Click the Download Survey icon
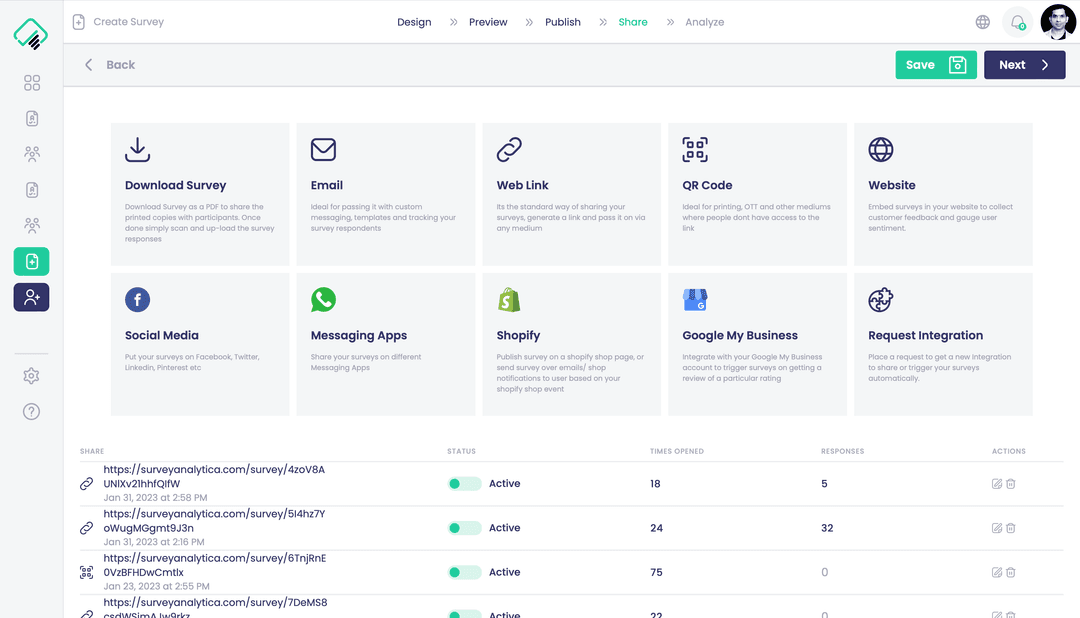This screenshot has height=618, width=1080. 137,150
